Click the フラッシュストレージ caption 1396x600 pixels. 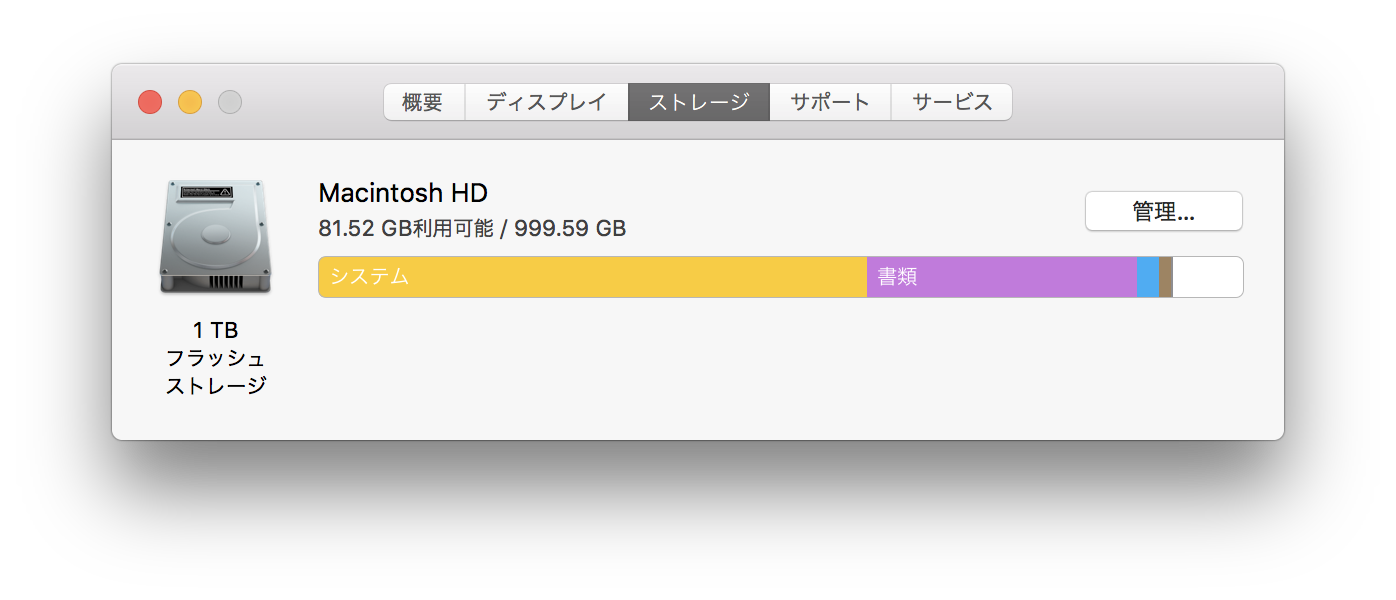pos(215,371)
